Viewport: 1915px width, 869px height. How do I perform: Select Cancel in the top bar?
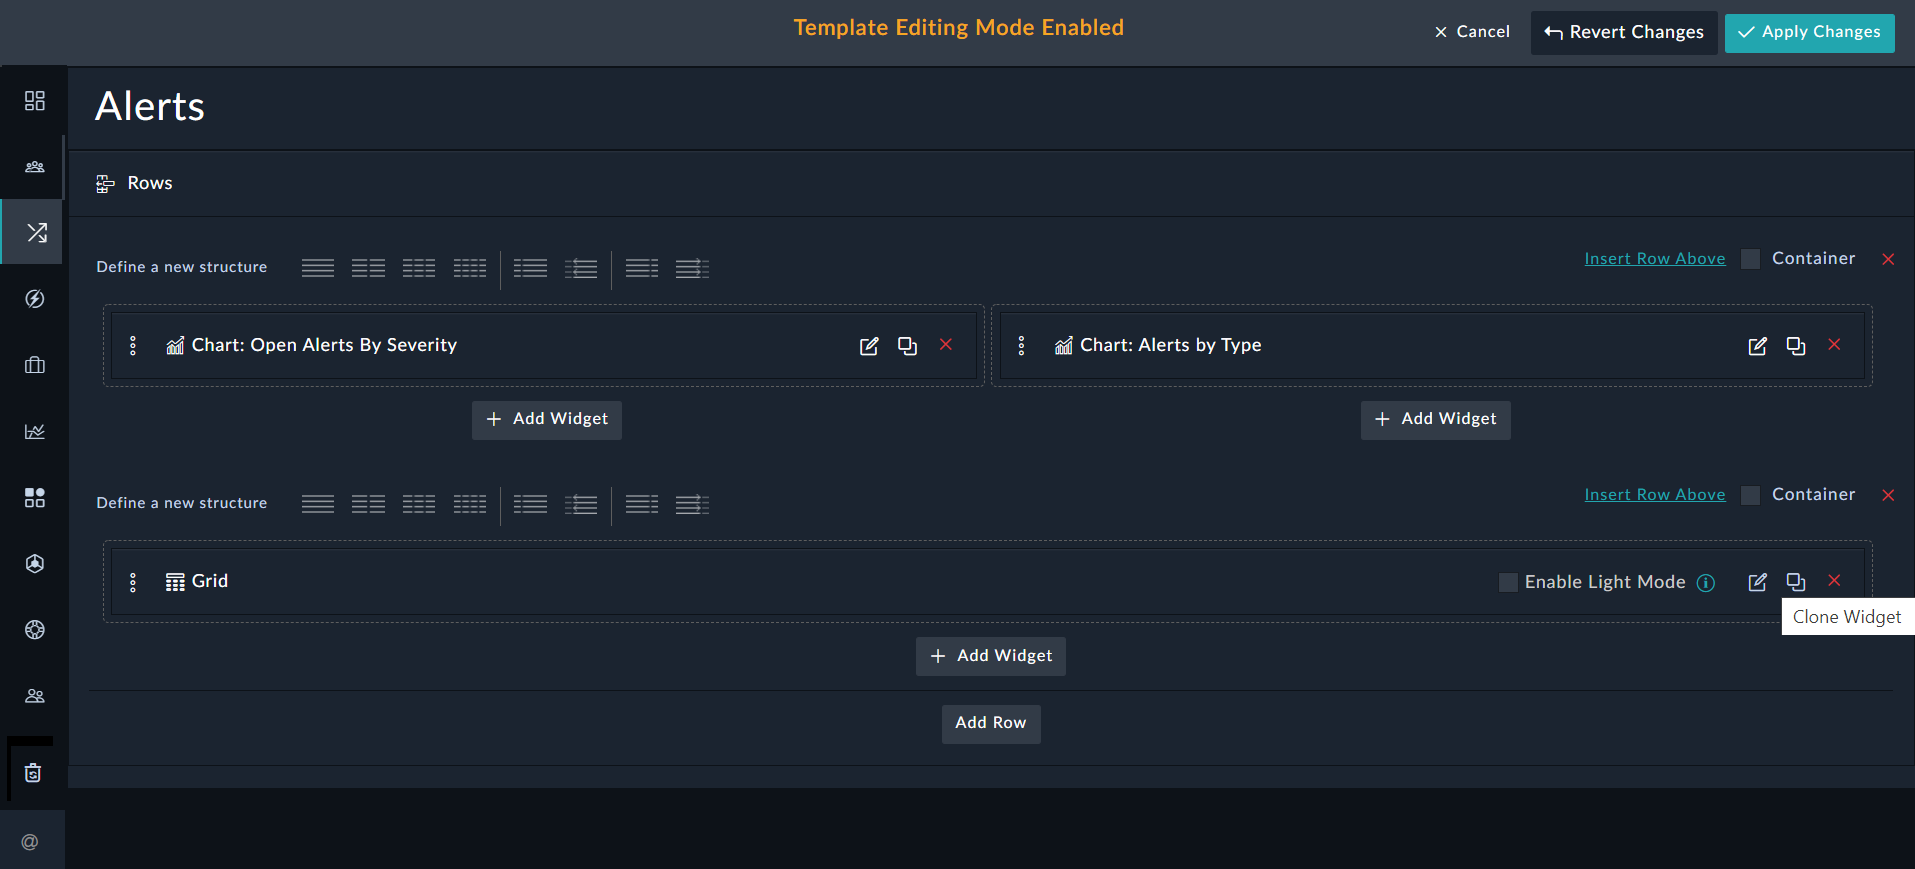[1471, 31]
